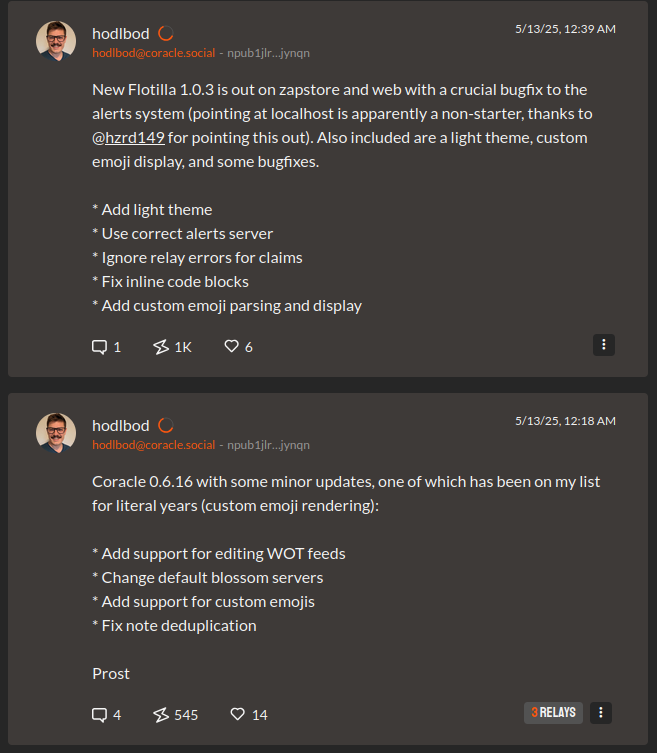Click hodlbod avatar on Flotilla post

(56, 41)
